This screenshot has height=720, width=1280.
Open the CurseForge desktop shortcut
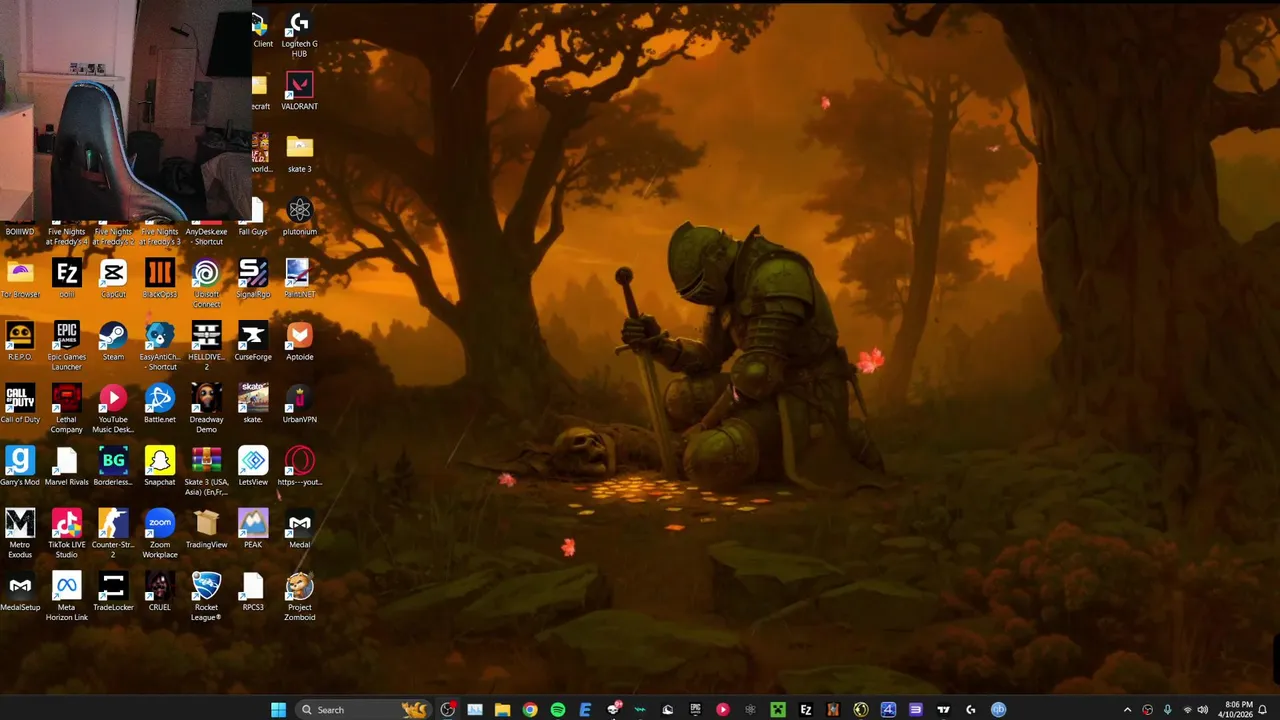[x=253, y=341]
